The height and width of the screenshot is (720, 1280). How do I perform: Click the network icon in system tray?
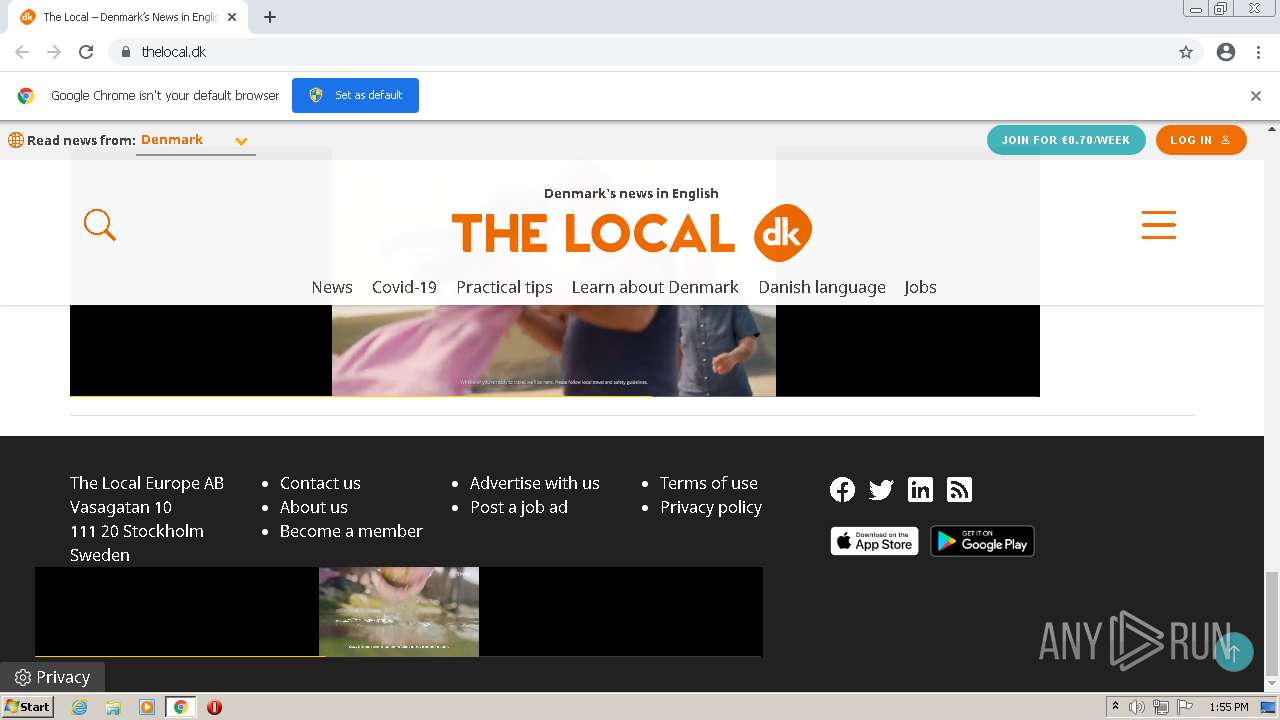(x=1161, y=707)
